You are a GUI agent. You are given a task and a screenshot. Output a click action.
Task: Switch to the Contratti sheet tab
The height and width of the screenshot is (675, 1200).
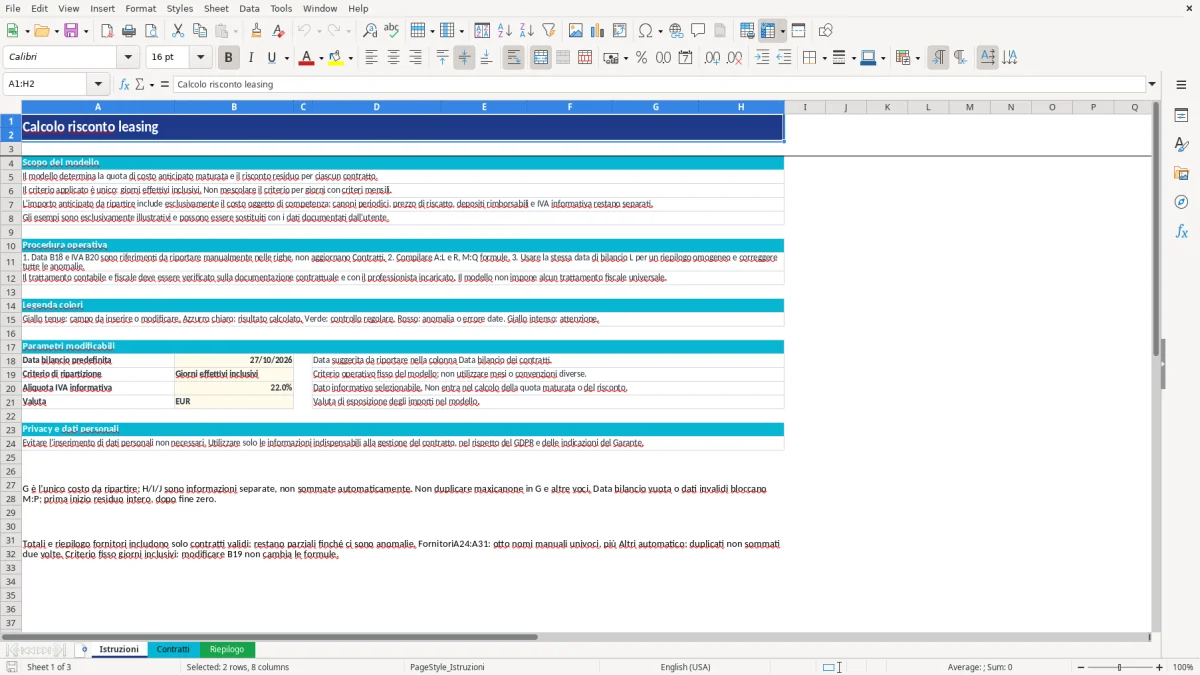click(x=173, y=649)
